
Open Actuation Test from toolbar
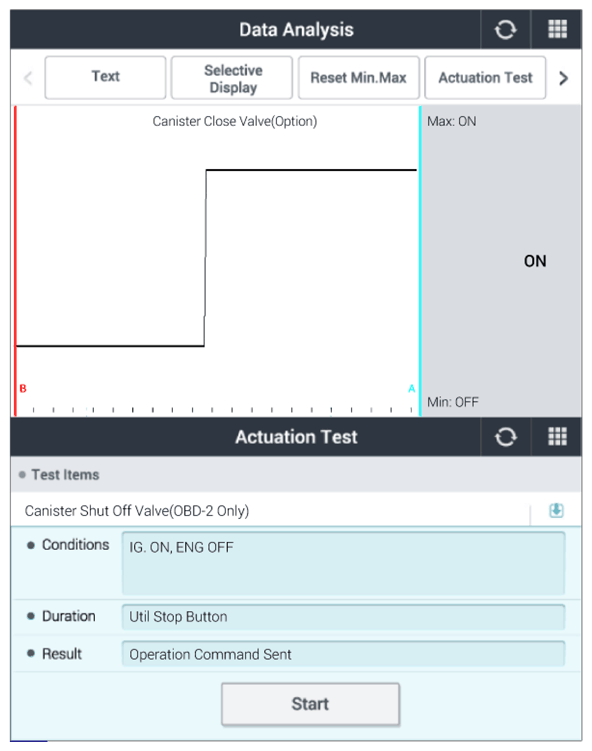pos(485,78)
